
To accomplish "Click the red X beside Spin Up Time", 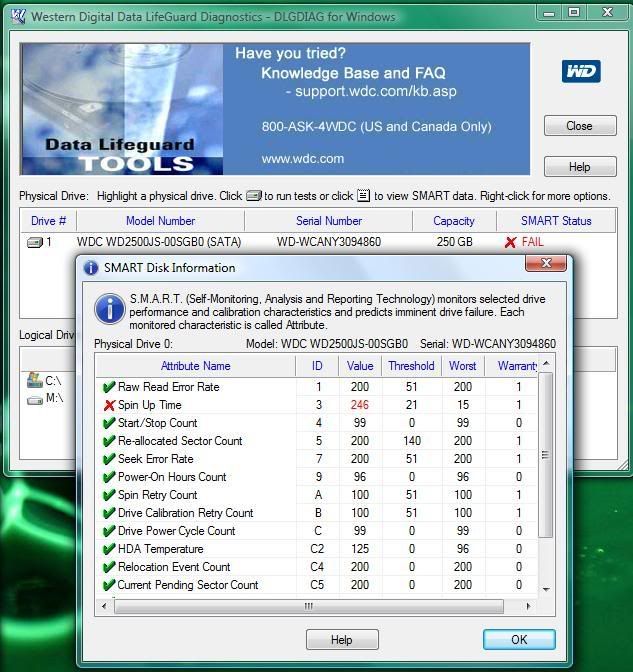I will tap(109, 405).
